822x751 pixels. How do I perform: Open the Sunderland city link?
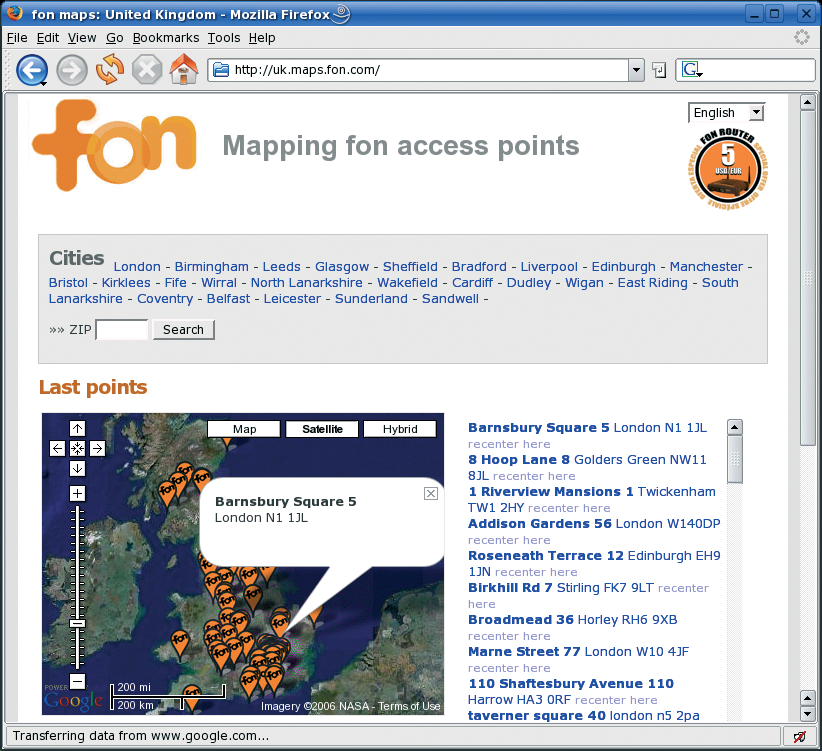(371, 299)
